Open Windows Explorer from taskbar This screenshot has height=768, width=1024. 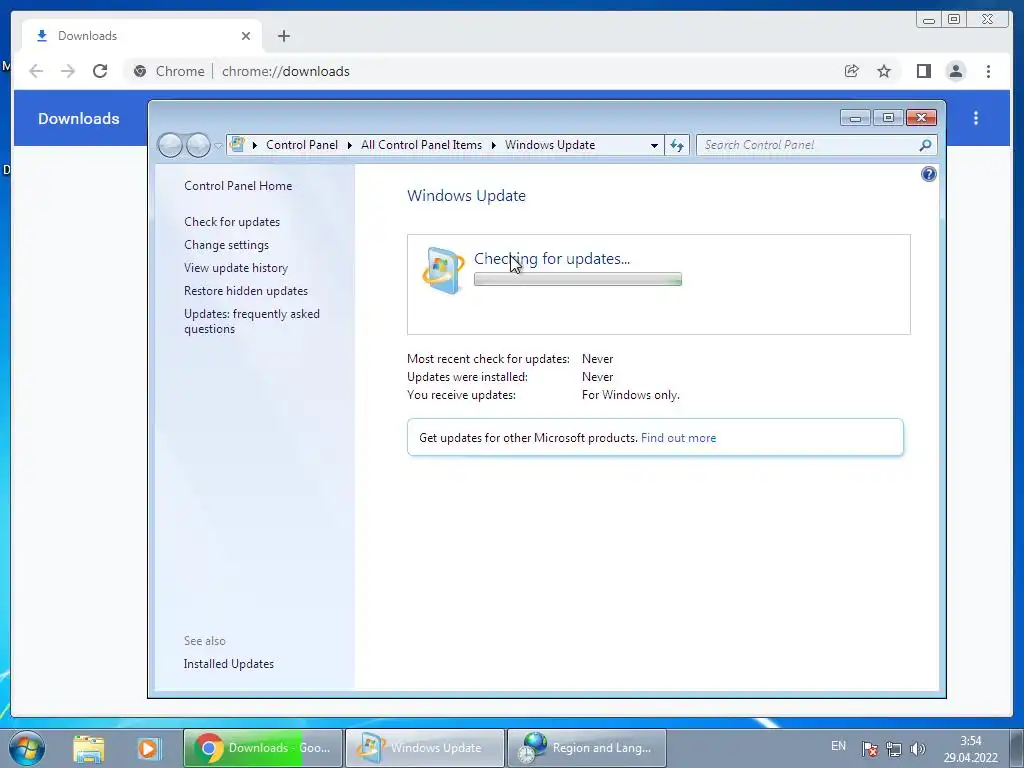[x=89, y=749]
